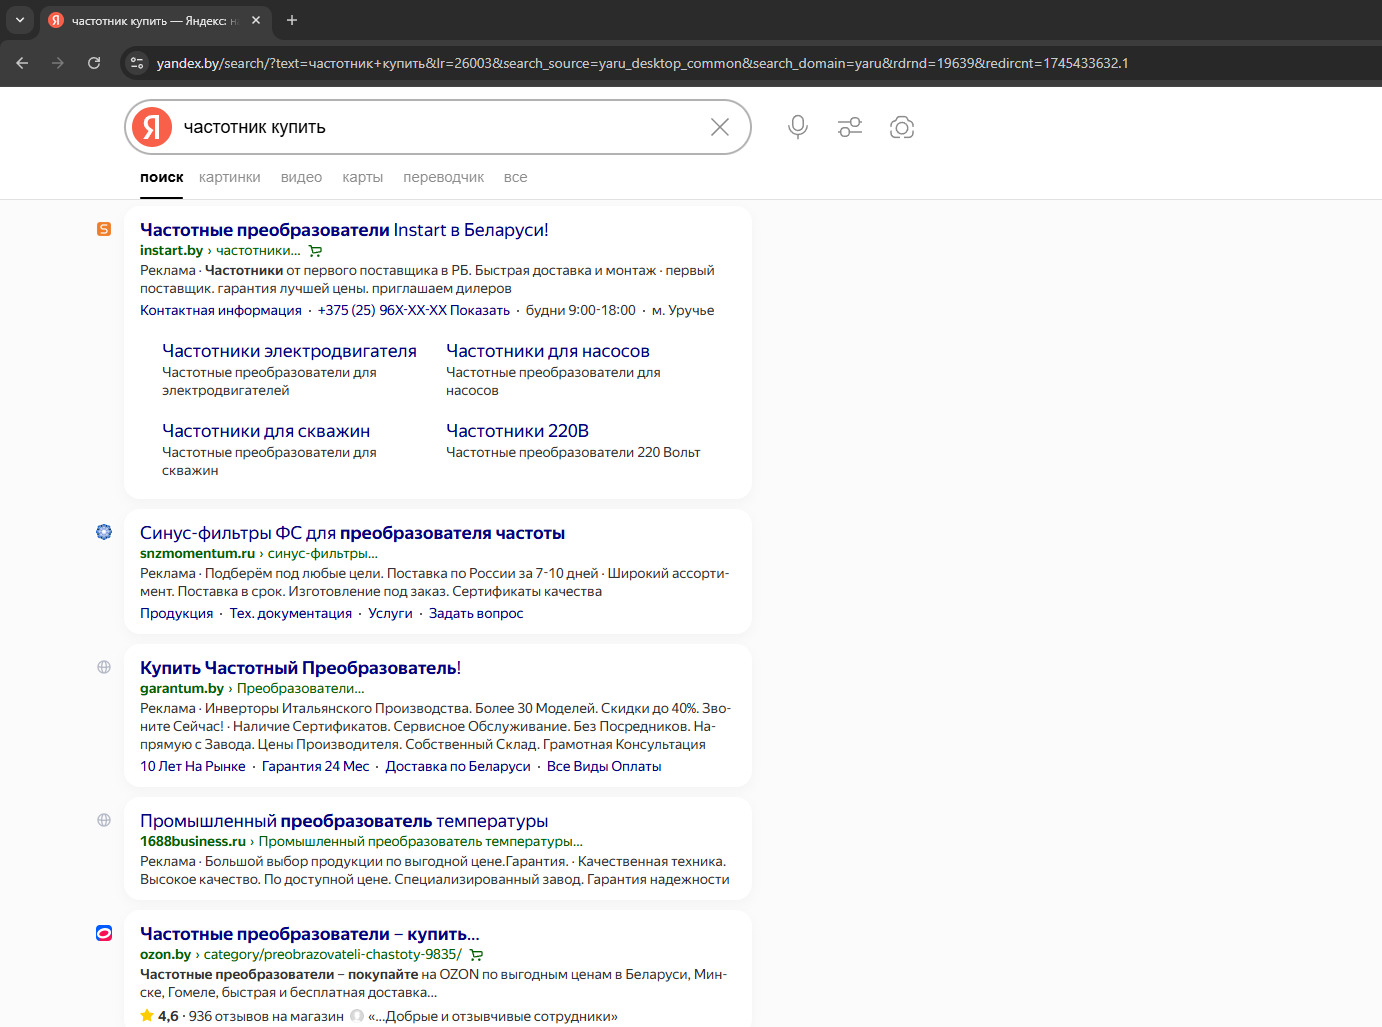Image resolution: width=1382 pixels, height=1027 pixels.
Task: Open Частотные преобразователи – купить Ozon result
Action: tap(310, 933)
